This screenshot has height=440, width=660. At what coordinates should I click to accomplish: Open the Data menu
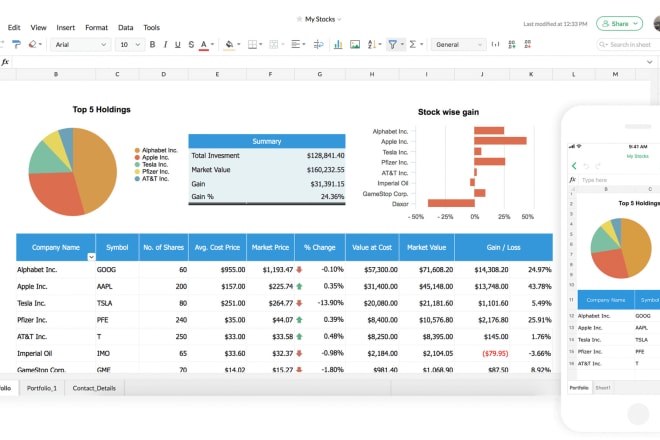[x=125, y=27]
